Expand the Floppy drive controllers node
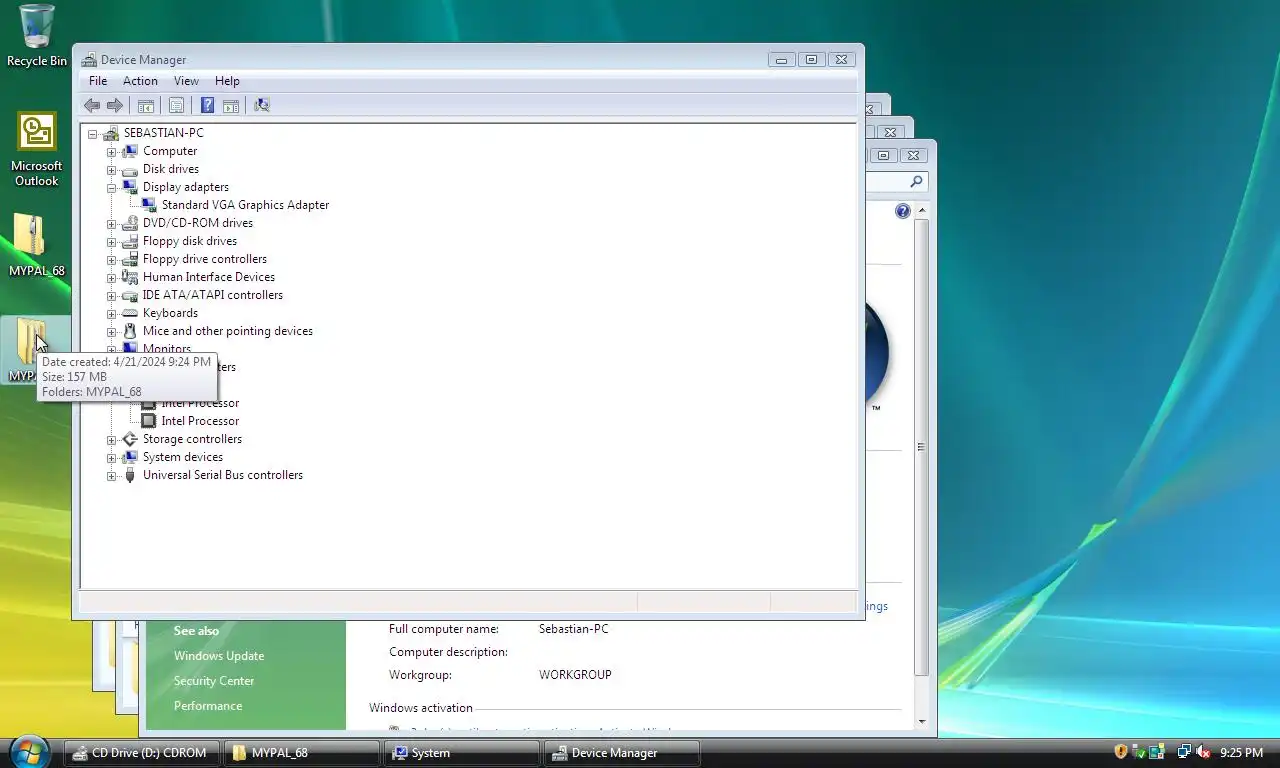This screenshot has height=768, width=1280. pyautogui.click(x=111, y=259)
